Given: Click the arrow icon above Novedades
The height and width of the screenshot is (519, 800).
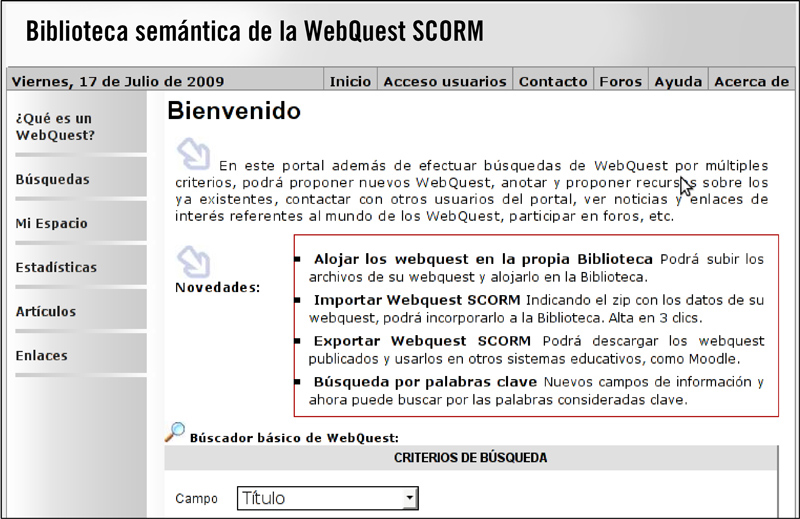Looking at the screenshot, I should point(193,262).
